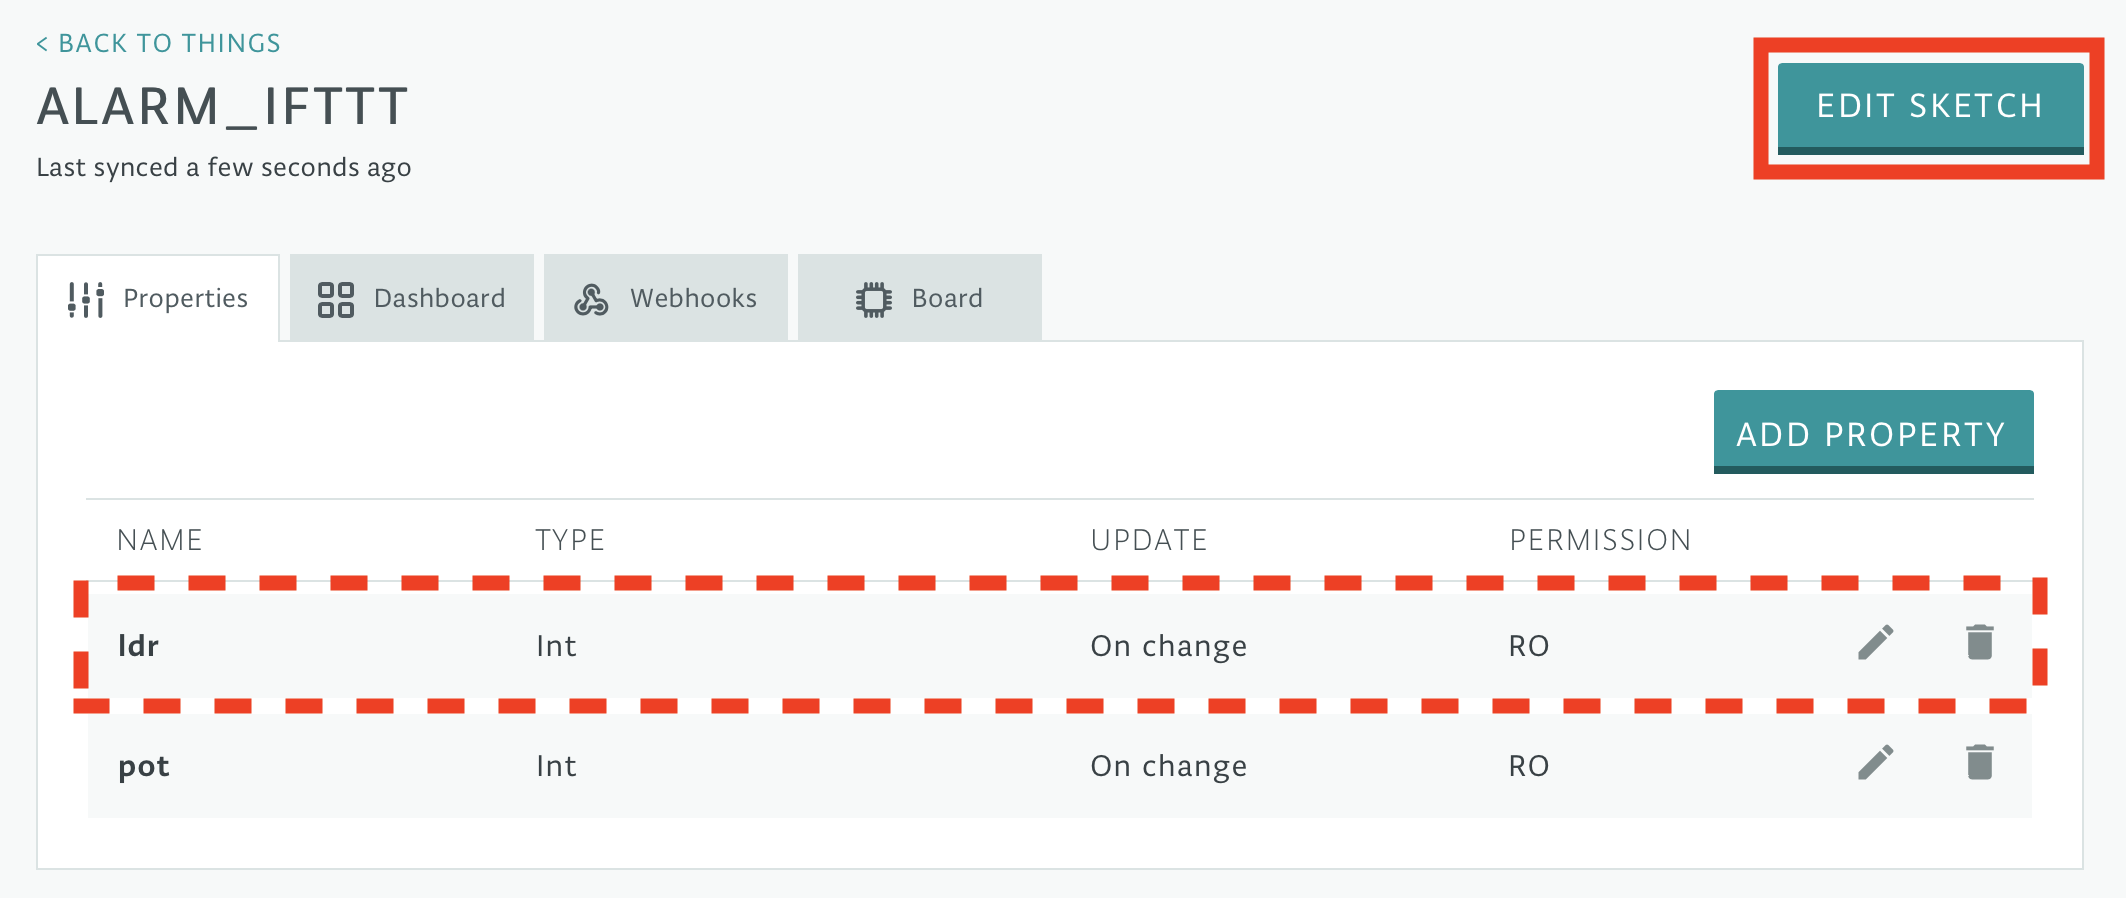Click the Board chip icon
Screen dimensions: 2126x898
pos(873,299)
